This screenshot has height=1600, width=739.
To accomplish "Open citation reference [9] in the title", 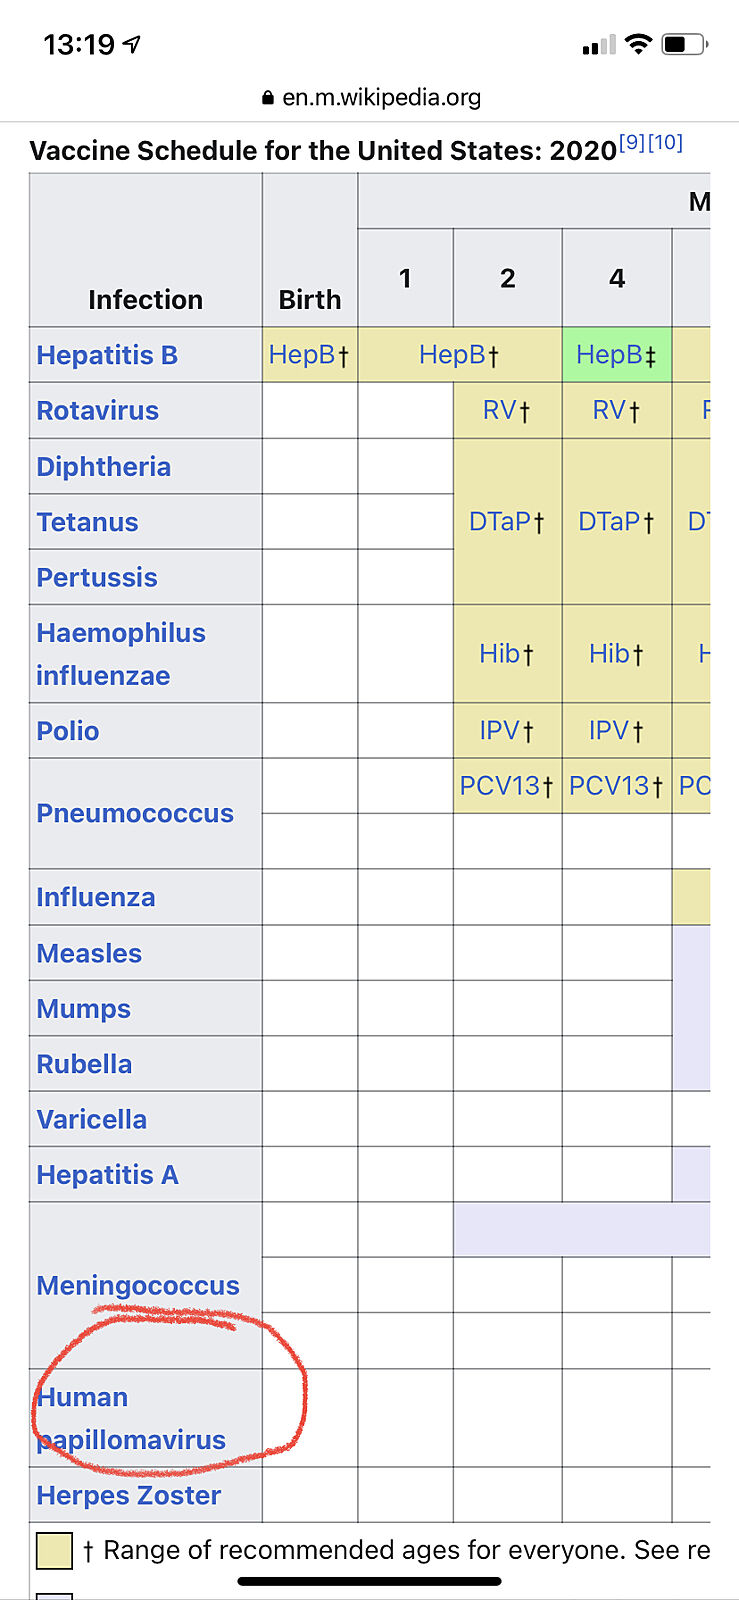I will click(632, 142).
